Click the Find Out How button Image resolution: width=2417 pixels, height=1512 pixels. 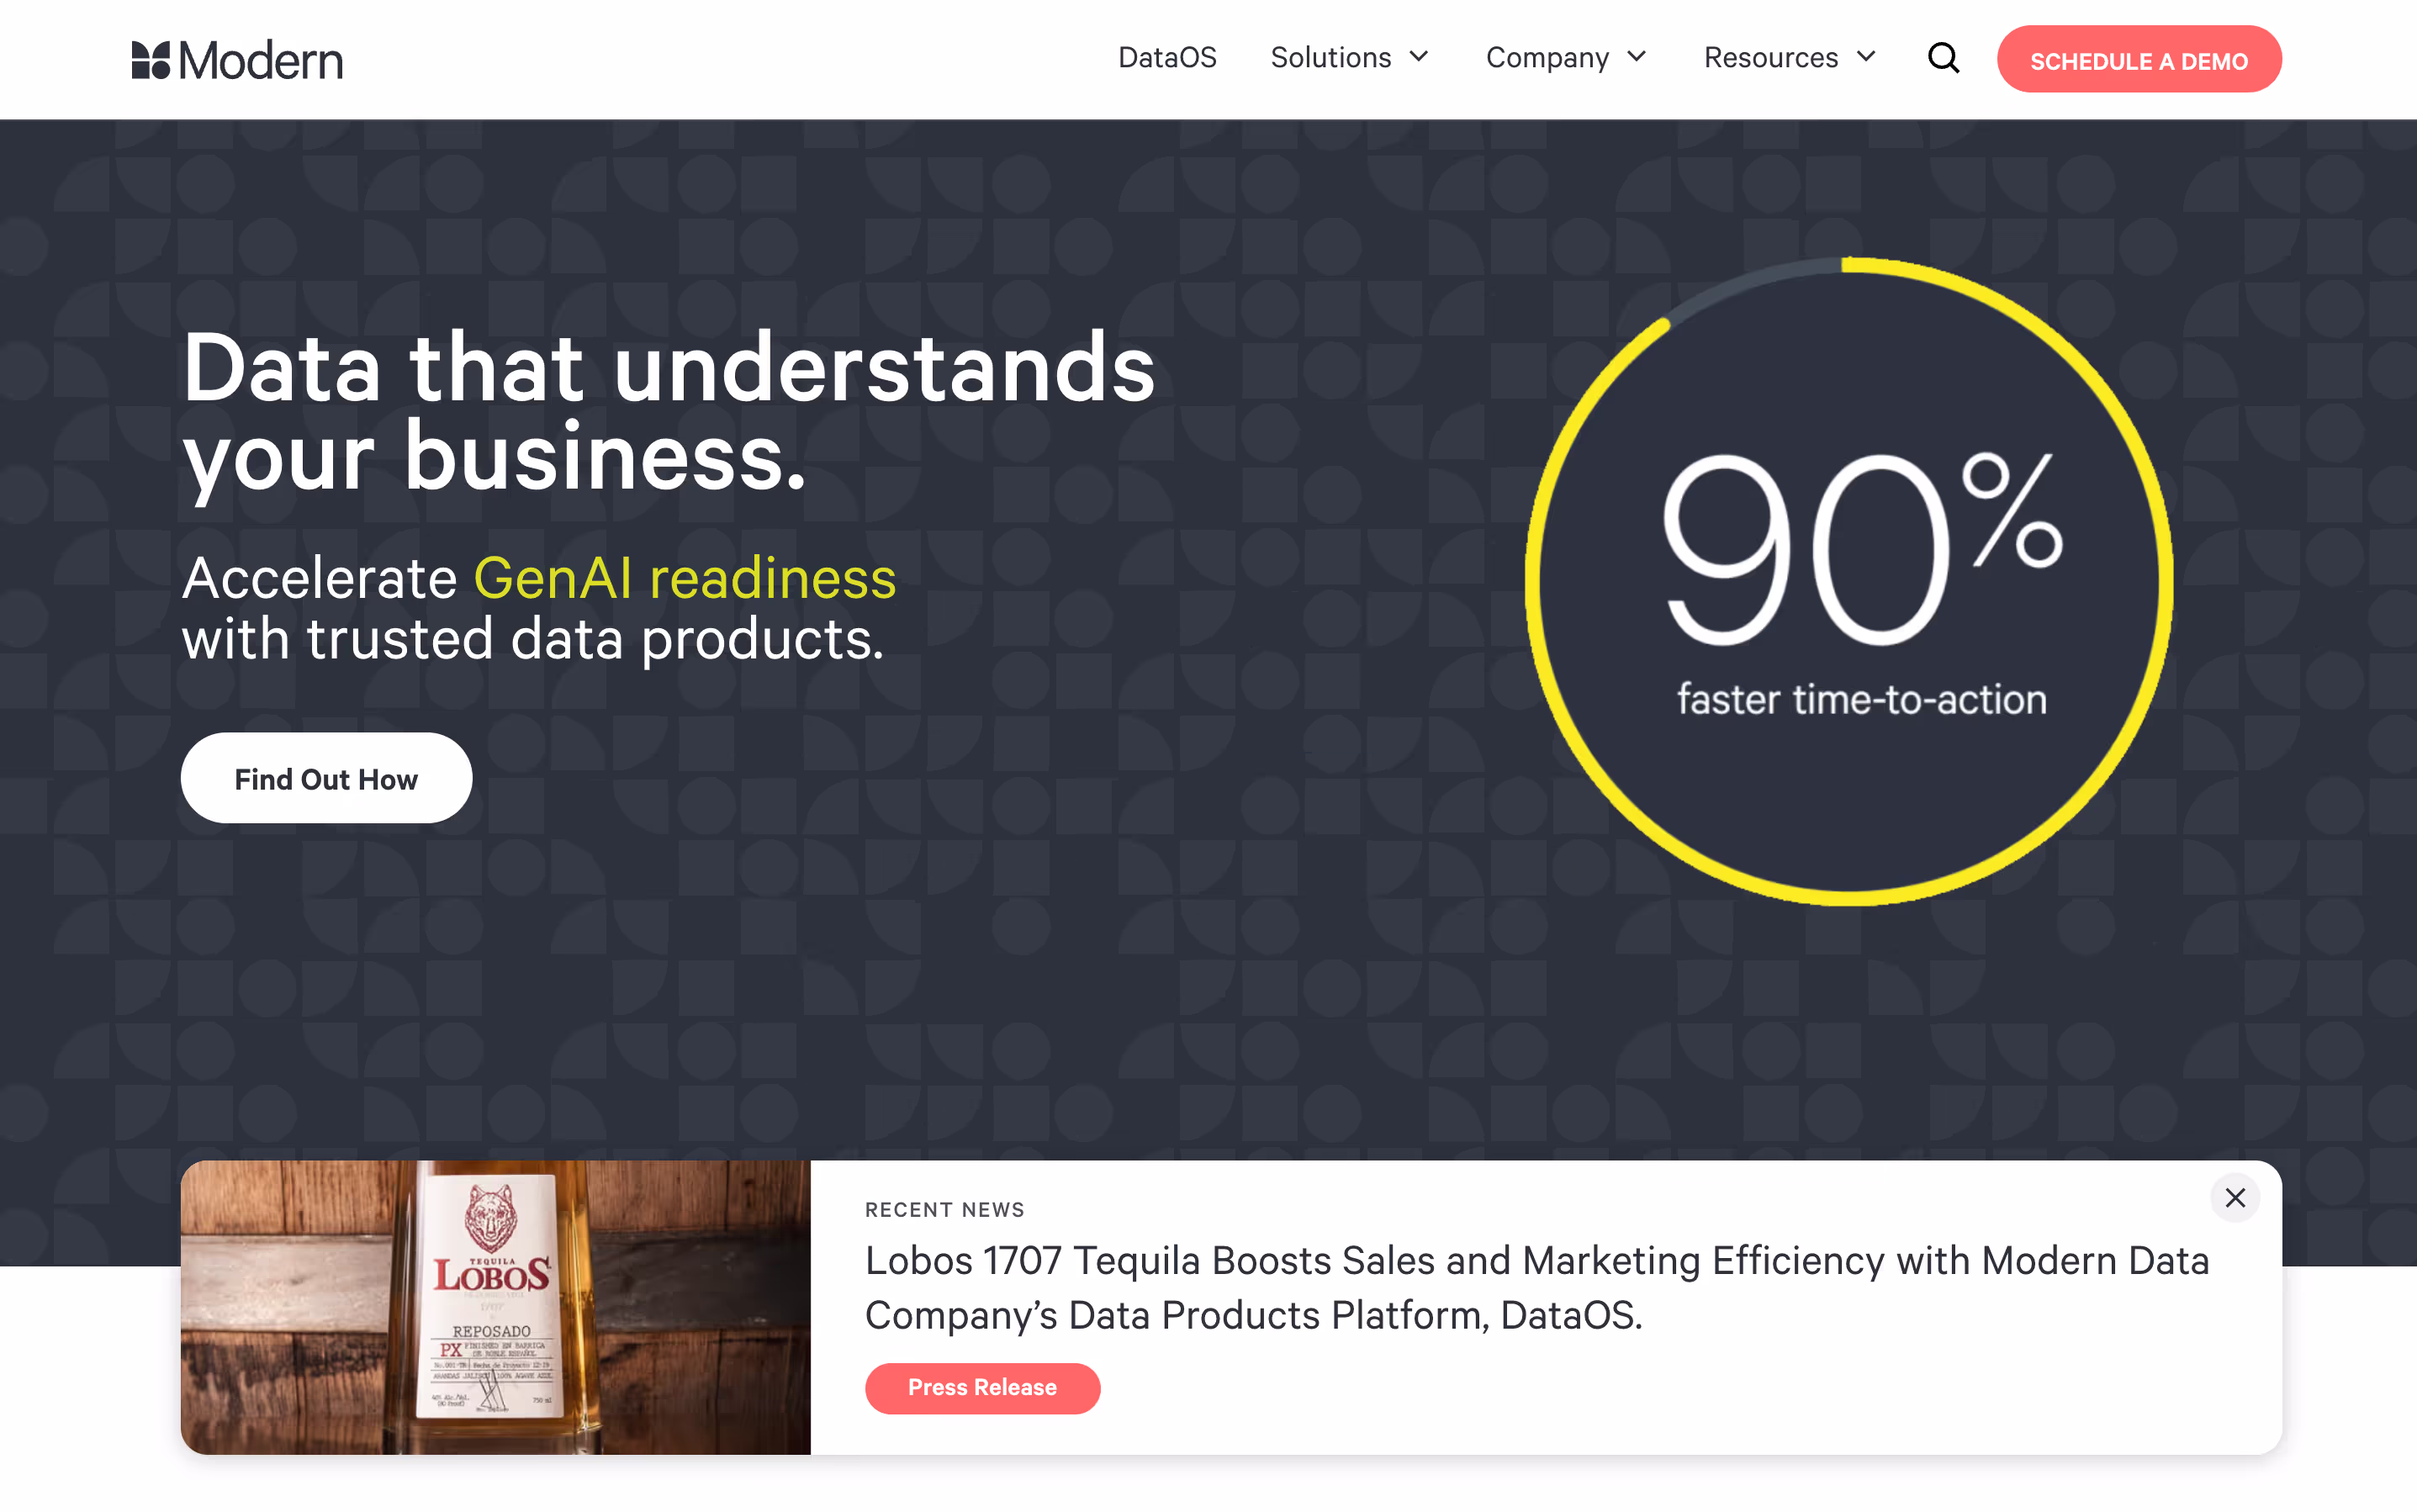tap(326, 778)
